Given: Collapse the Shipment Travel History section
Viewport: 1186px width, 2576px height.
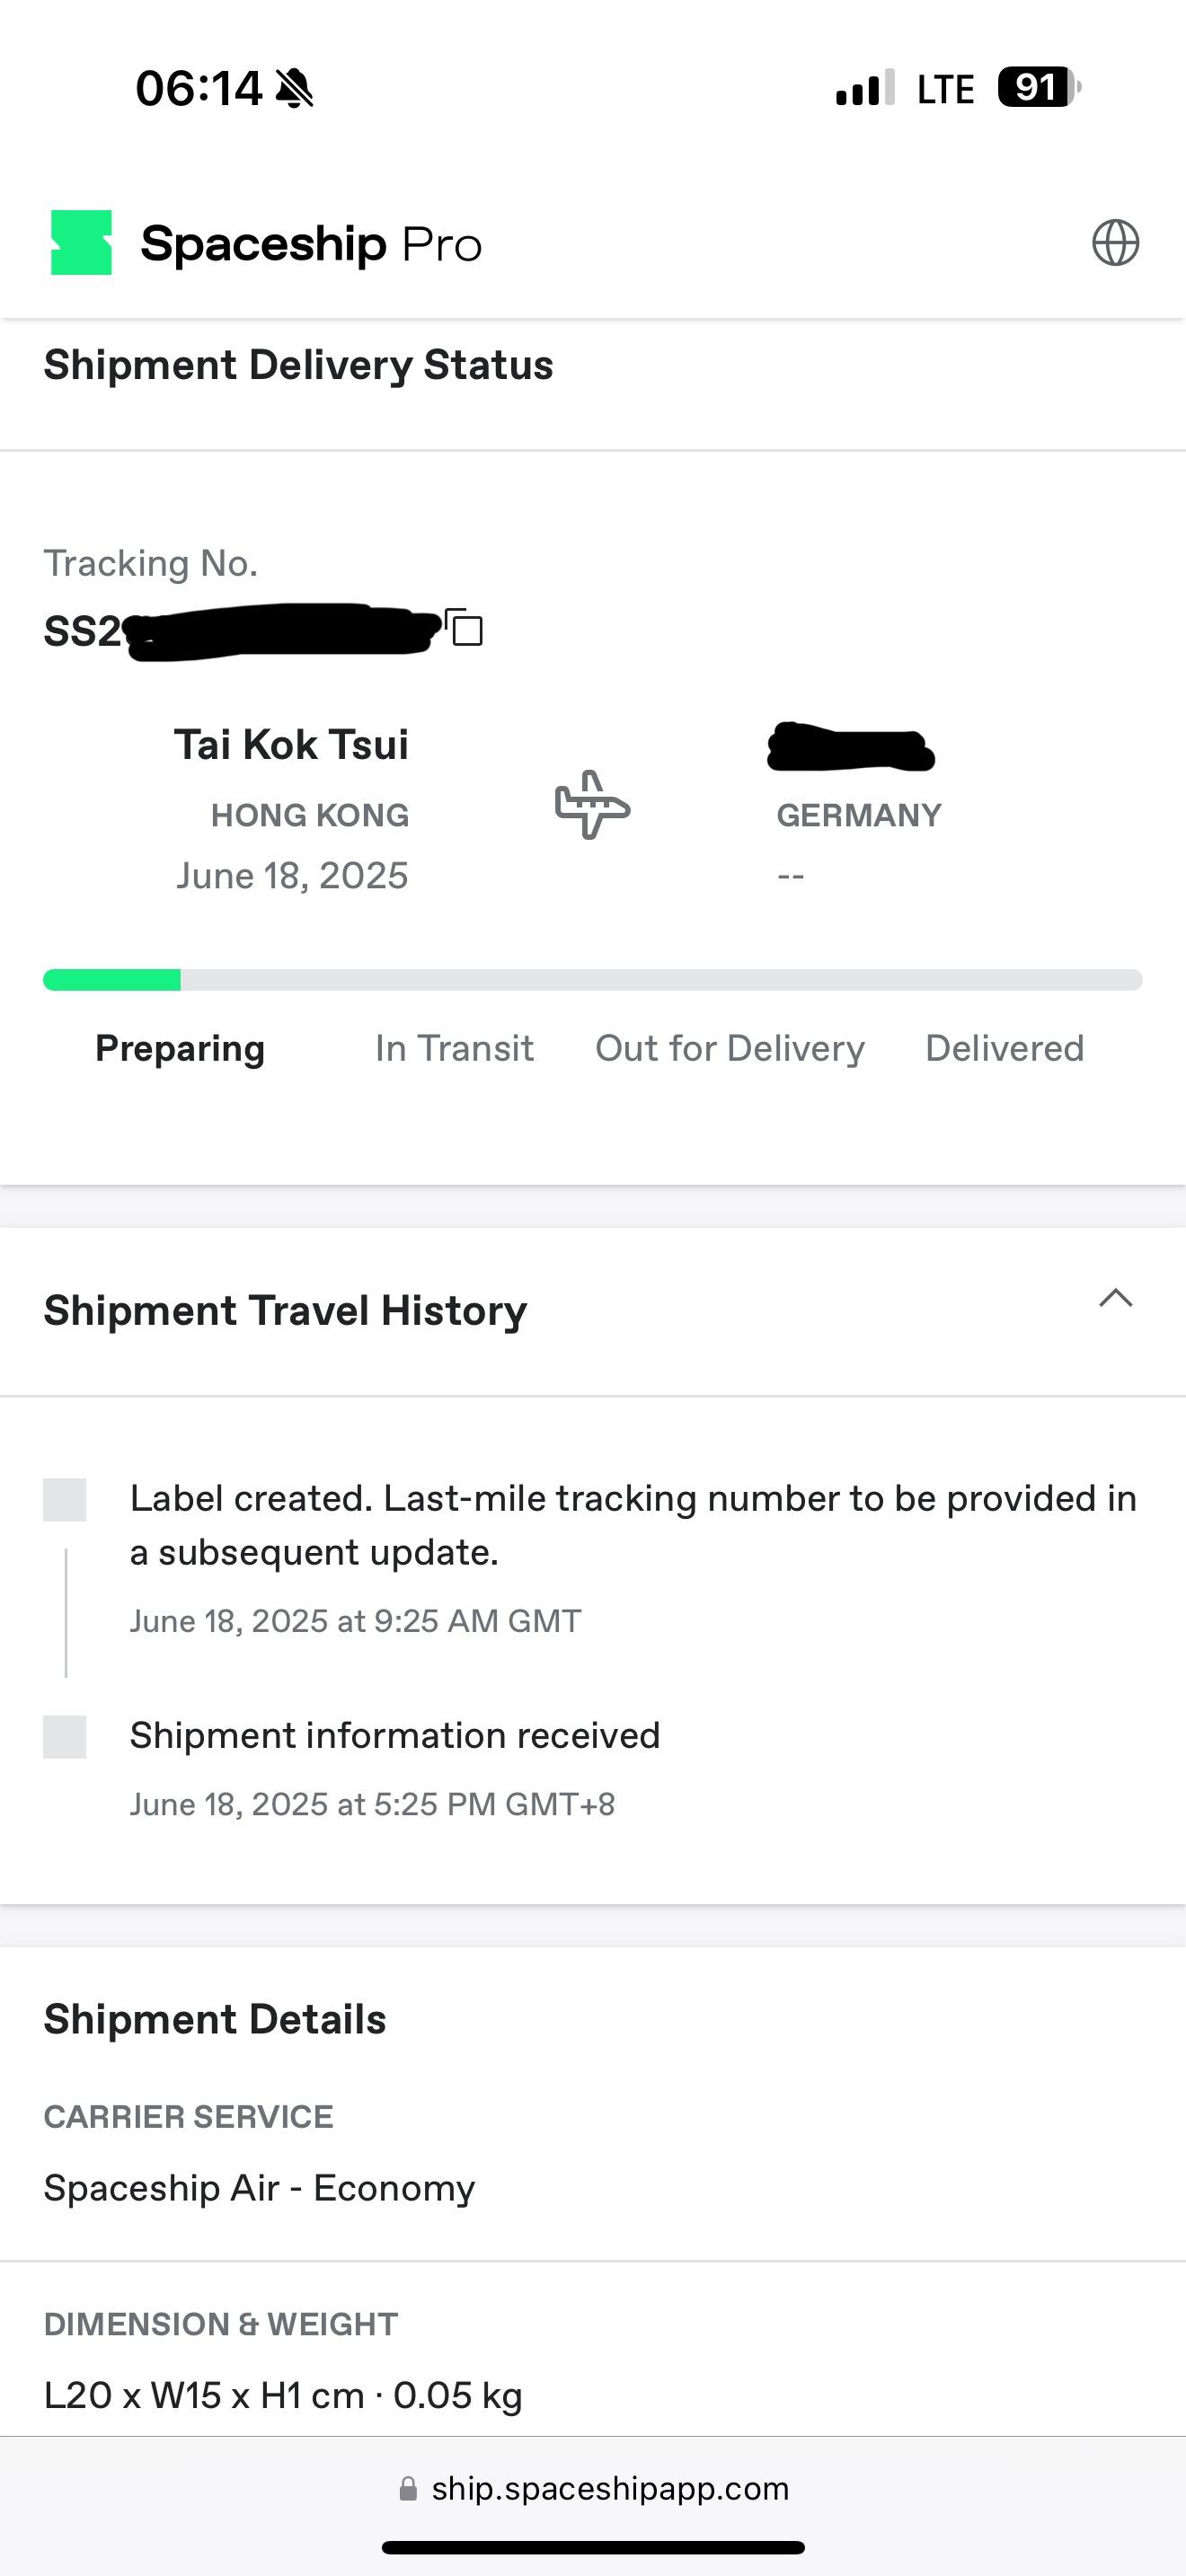Looking at the screenshot, I should click(x=1115, y=1299).
